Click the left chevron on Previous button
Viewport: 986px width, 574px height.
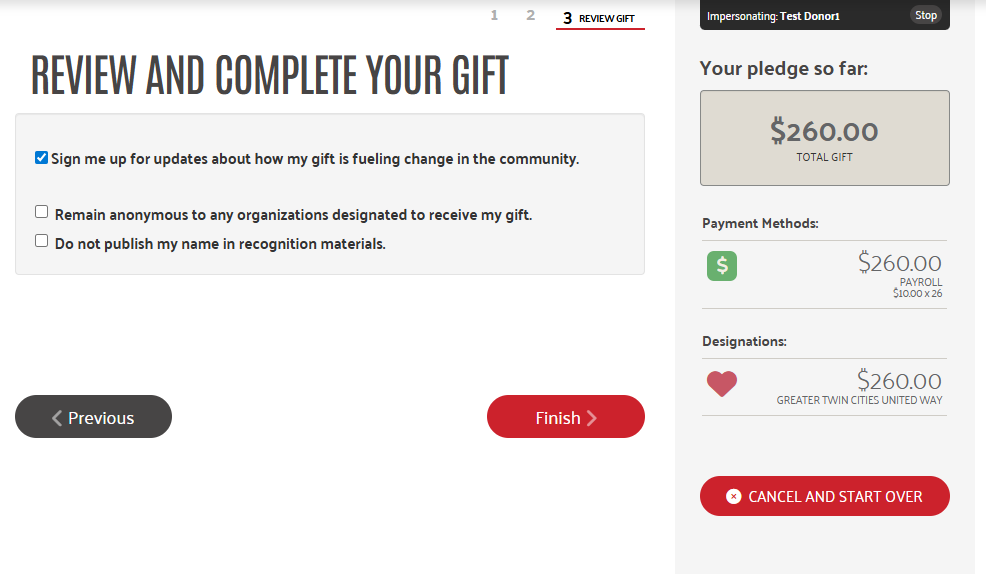pos(57,418)
